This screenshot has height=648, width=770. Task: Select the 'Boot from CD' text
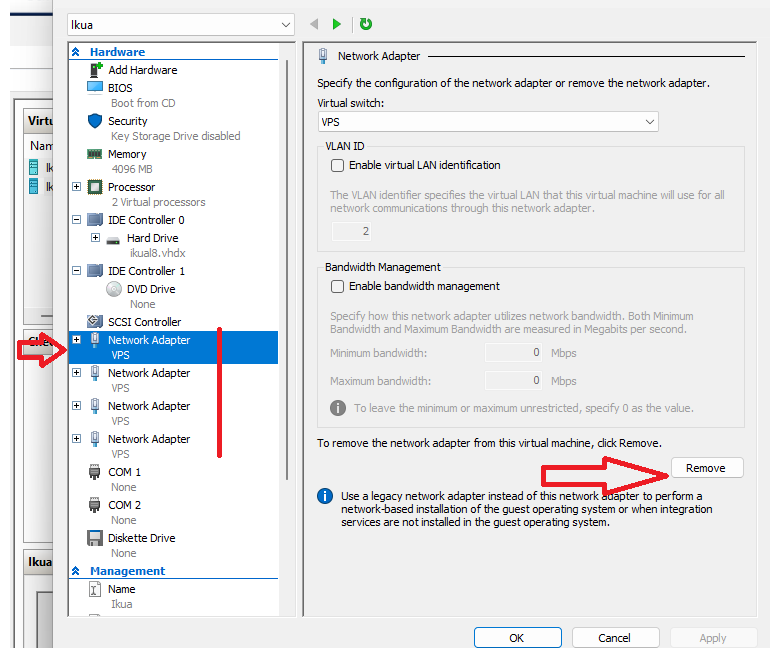(143, 103)
